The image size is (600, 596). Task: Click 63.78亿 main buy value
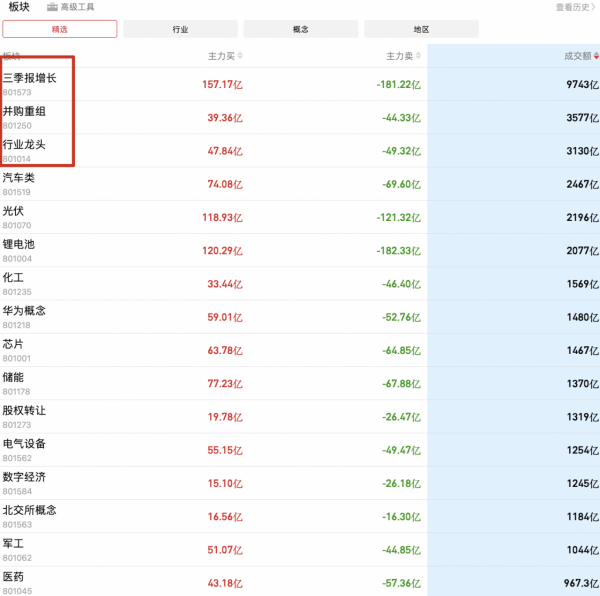[x=225, y=350]
